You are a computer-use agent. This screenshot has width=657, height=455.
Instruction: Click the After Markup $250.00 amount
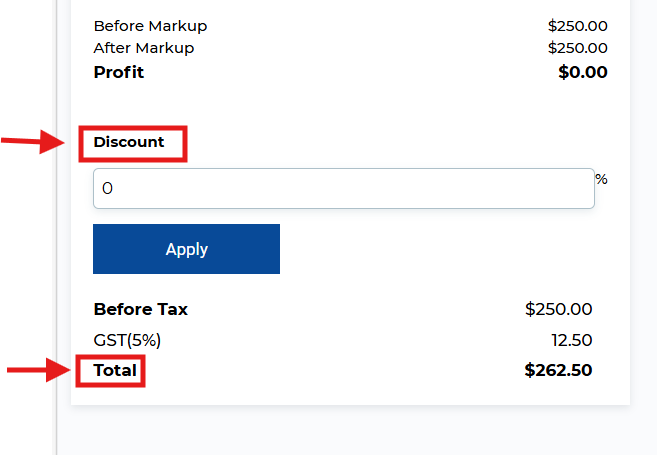[x=577, y=48]
